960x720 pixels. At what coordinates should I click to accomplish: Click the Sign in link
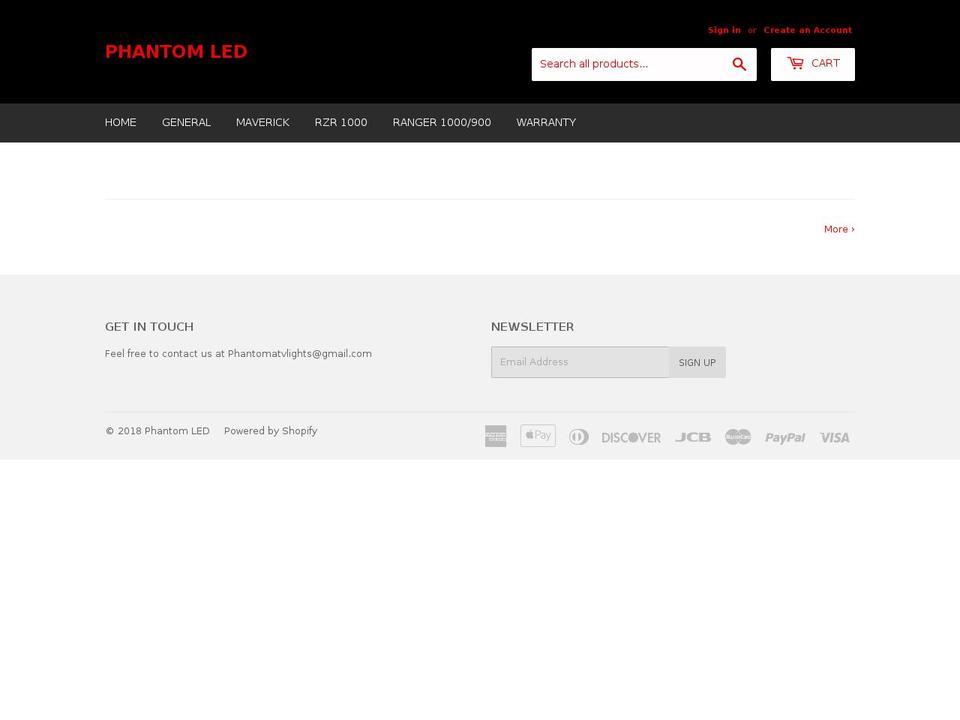pos(724,30)
